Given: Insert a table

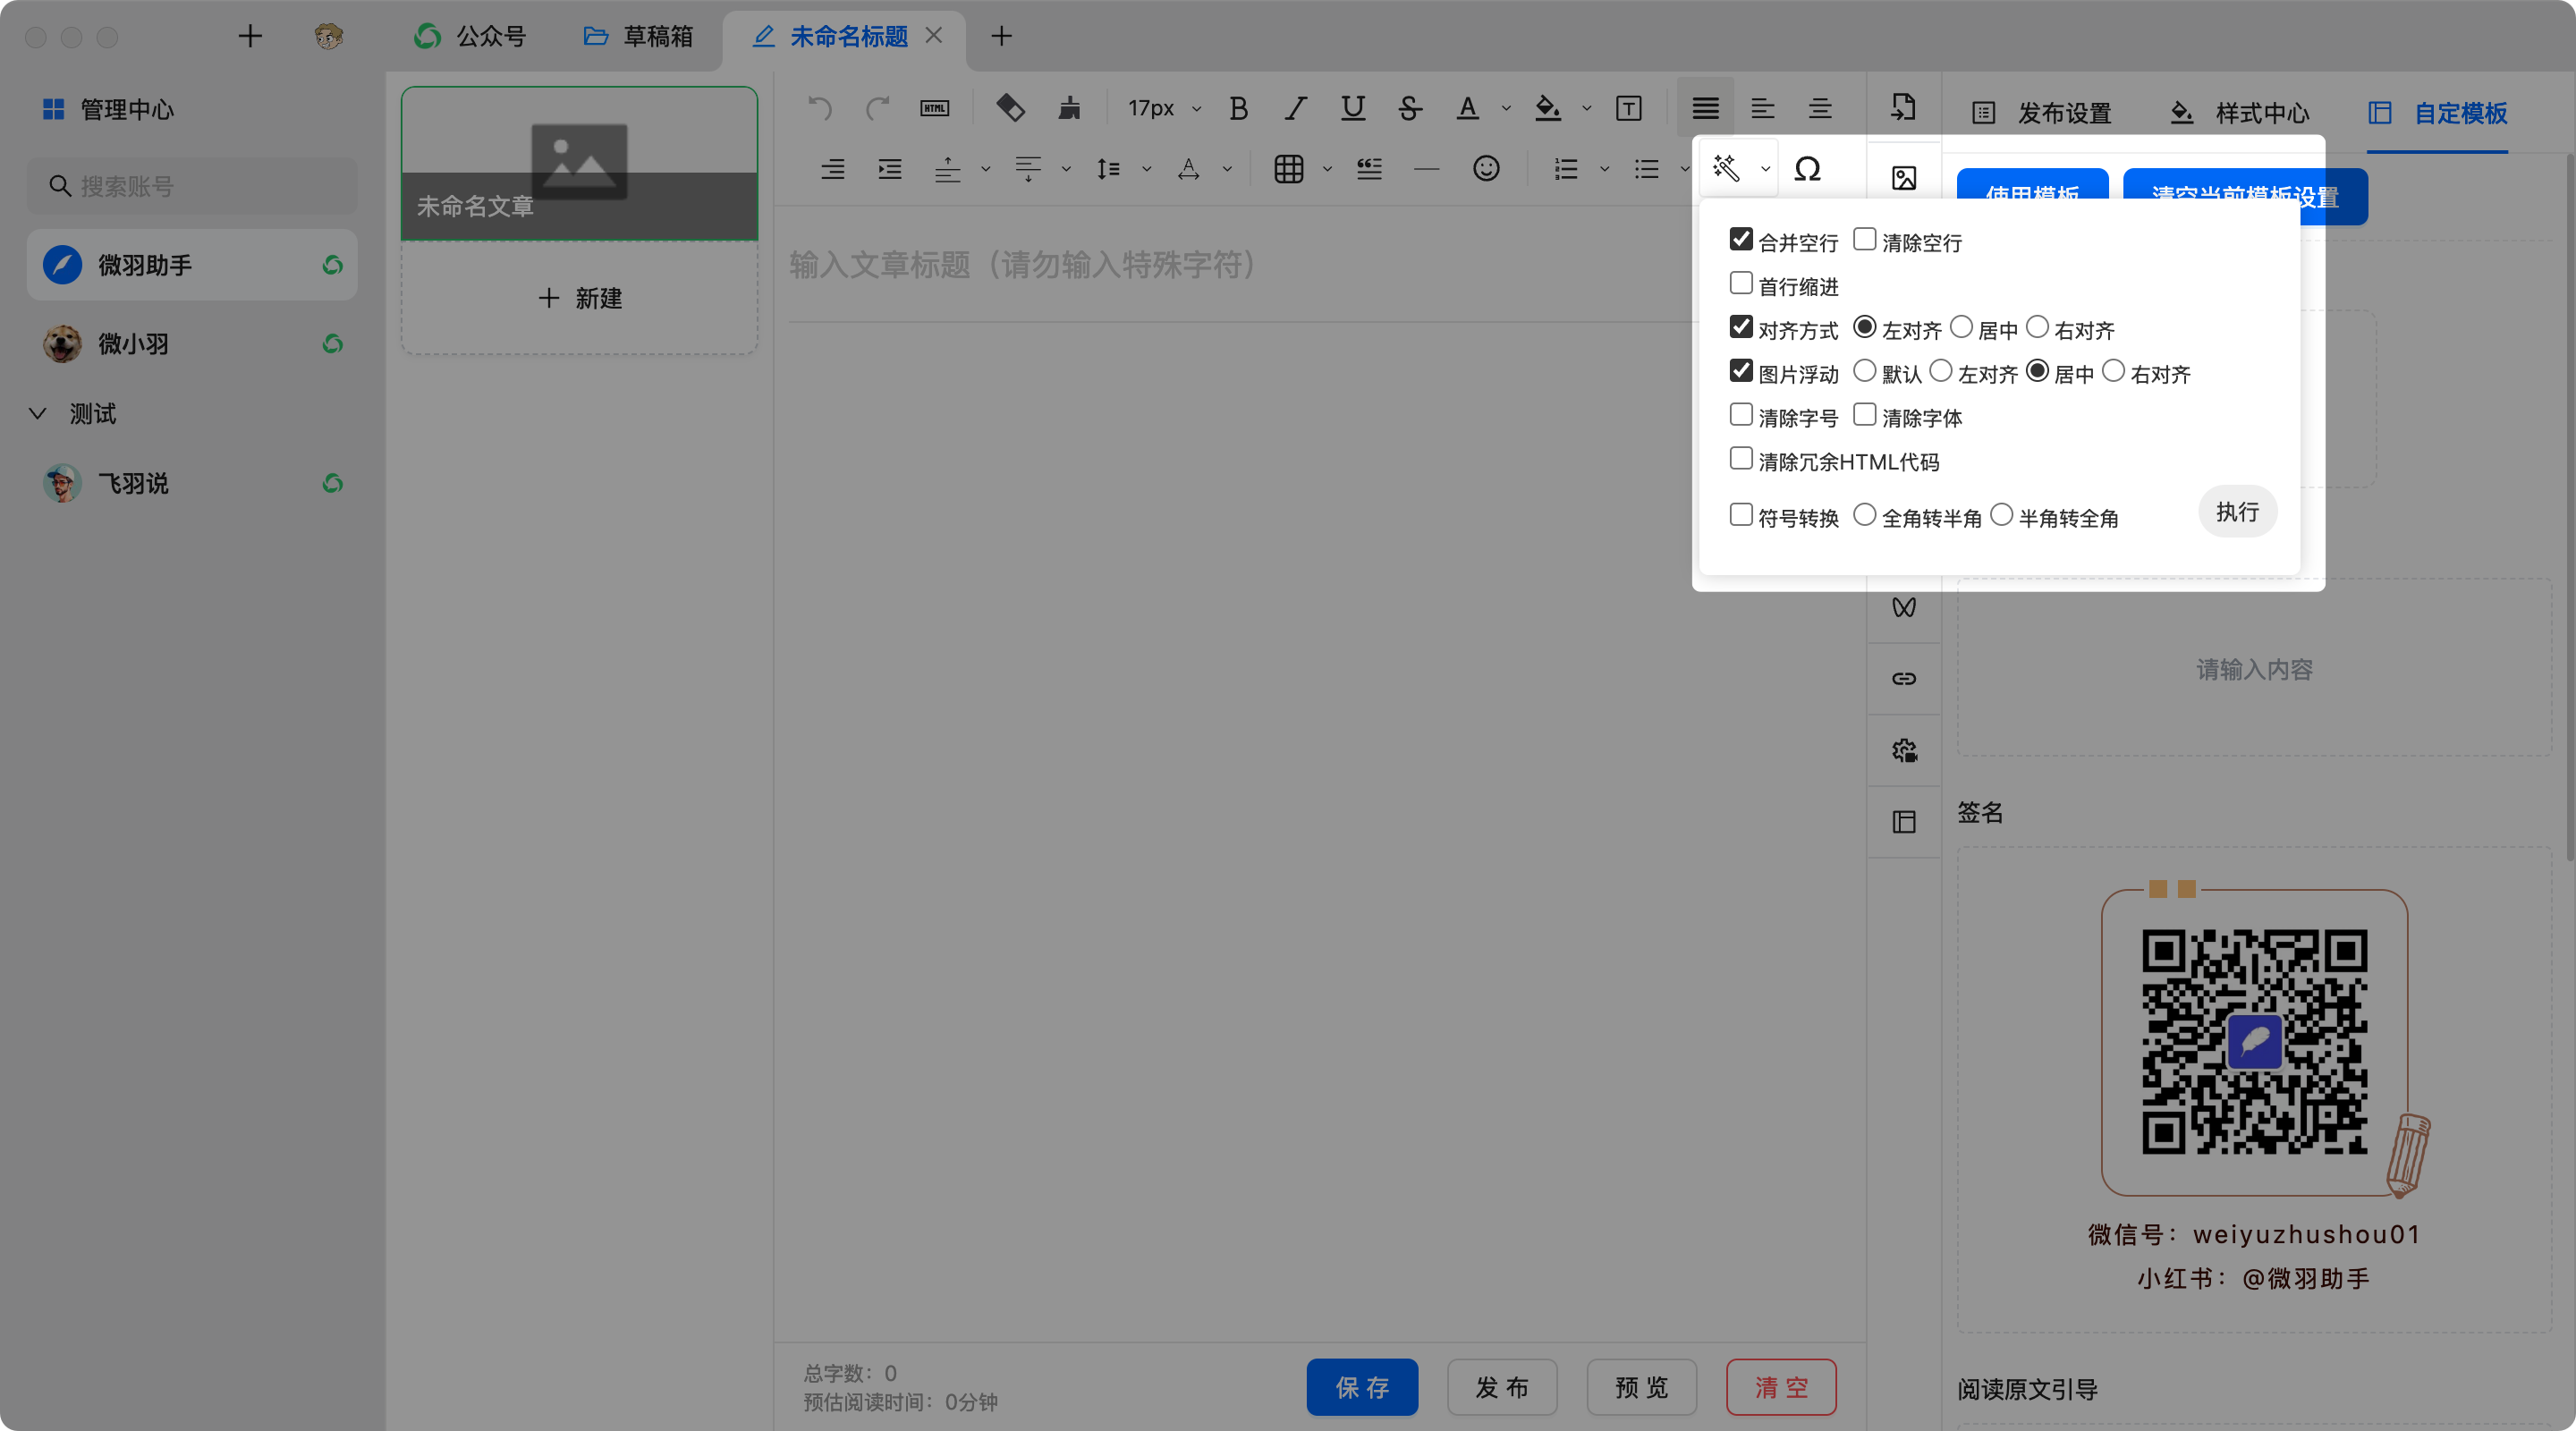Looking at the screenshot, I should (x=1289, y=169).
